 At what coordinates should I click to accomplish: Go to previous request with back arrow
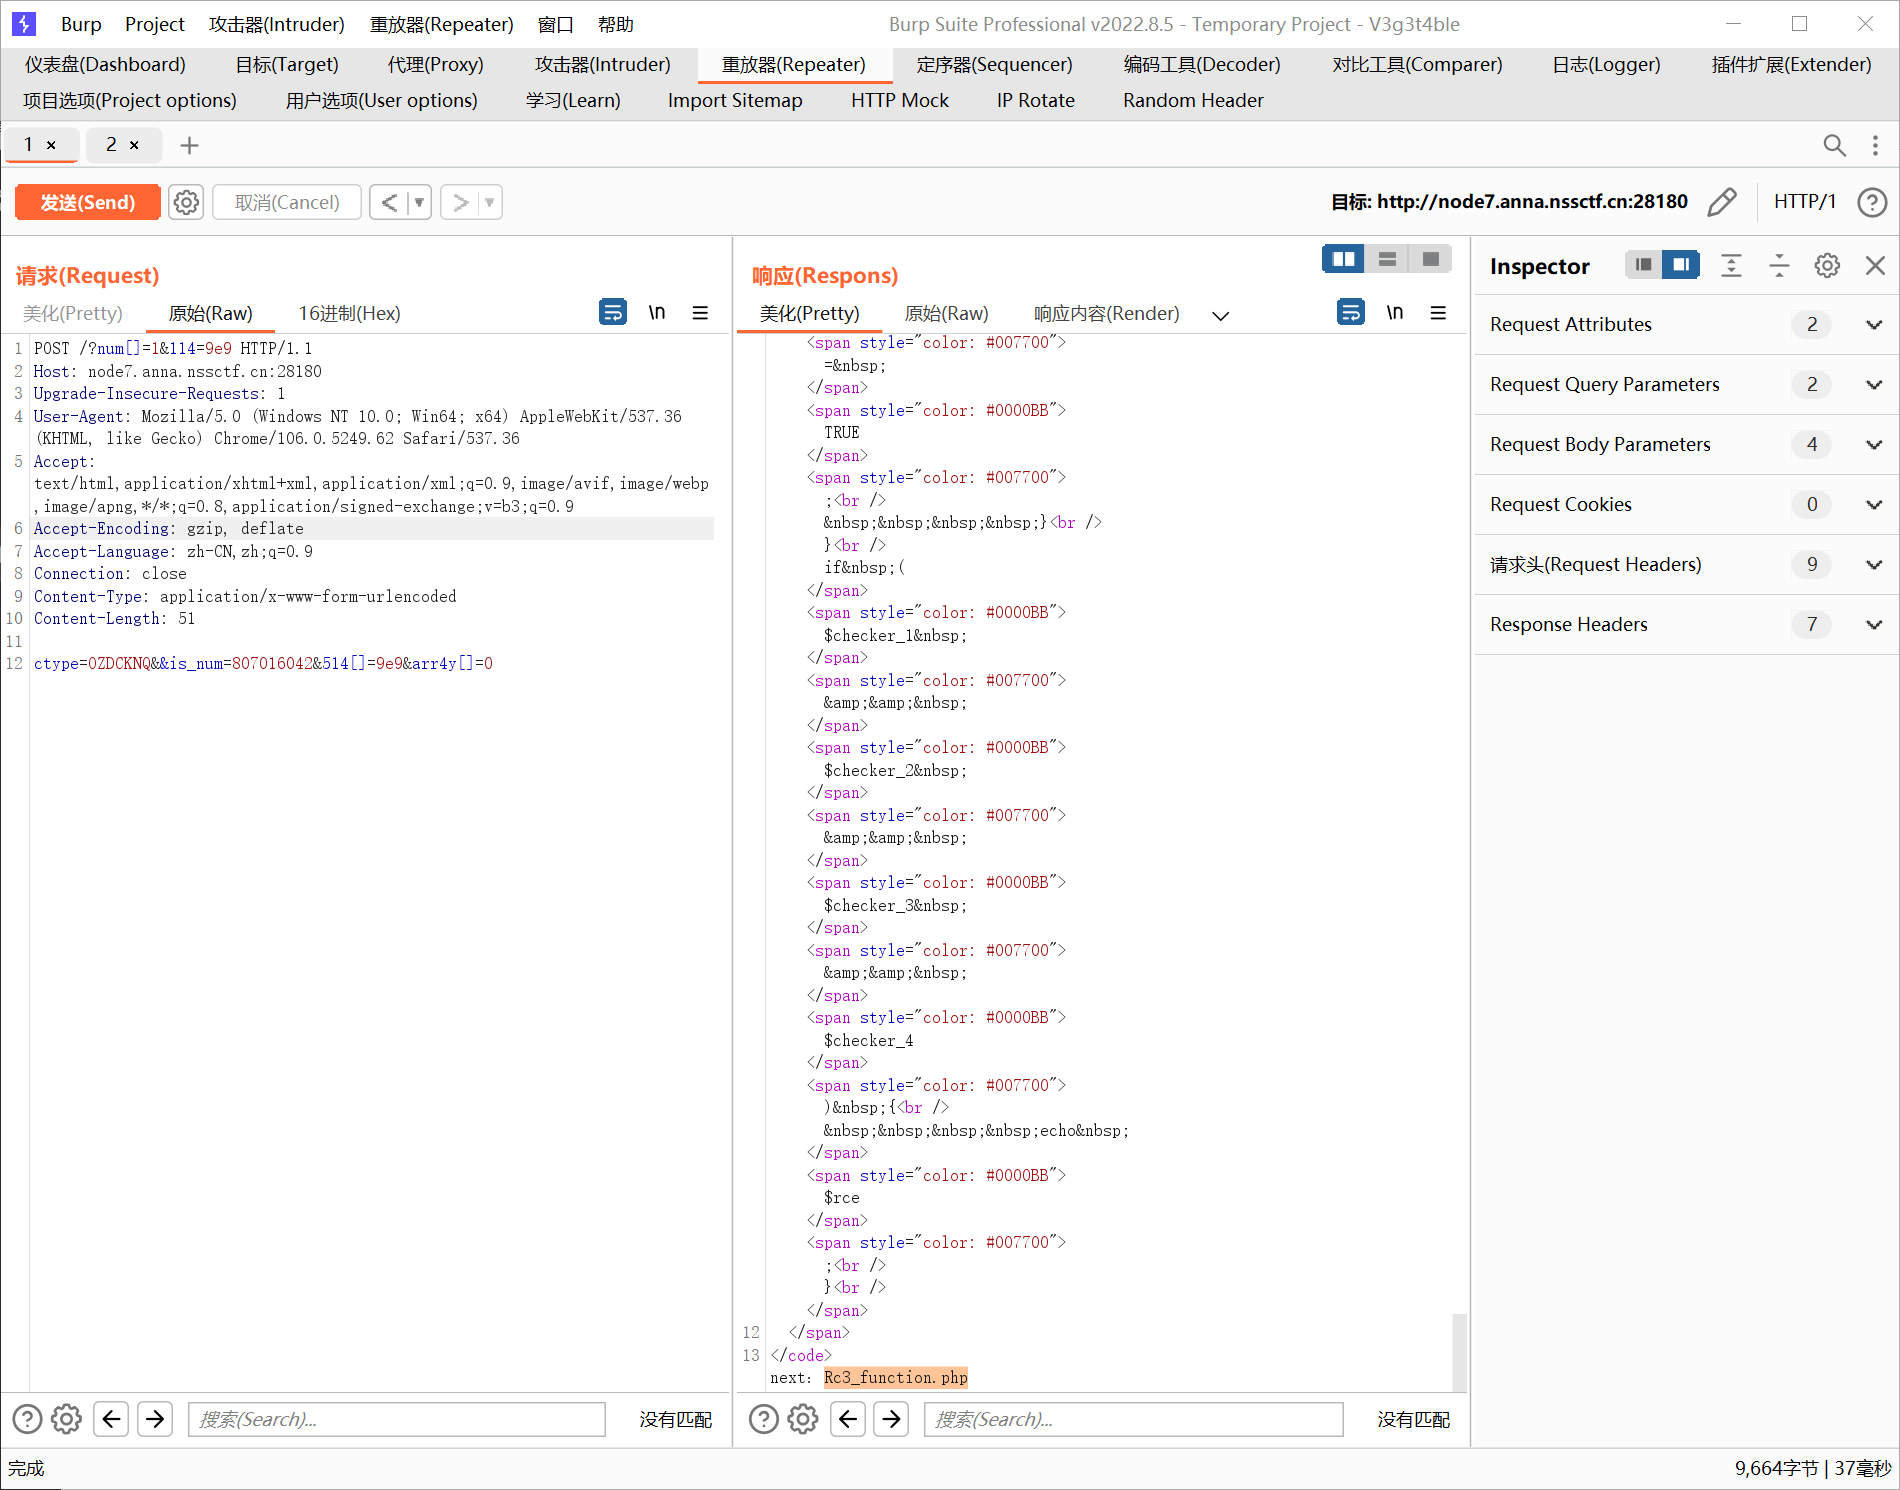389,203
